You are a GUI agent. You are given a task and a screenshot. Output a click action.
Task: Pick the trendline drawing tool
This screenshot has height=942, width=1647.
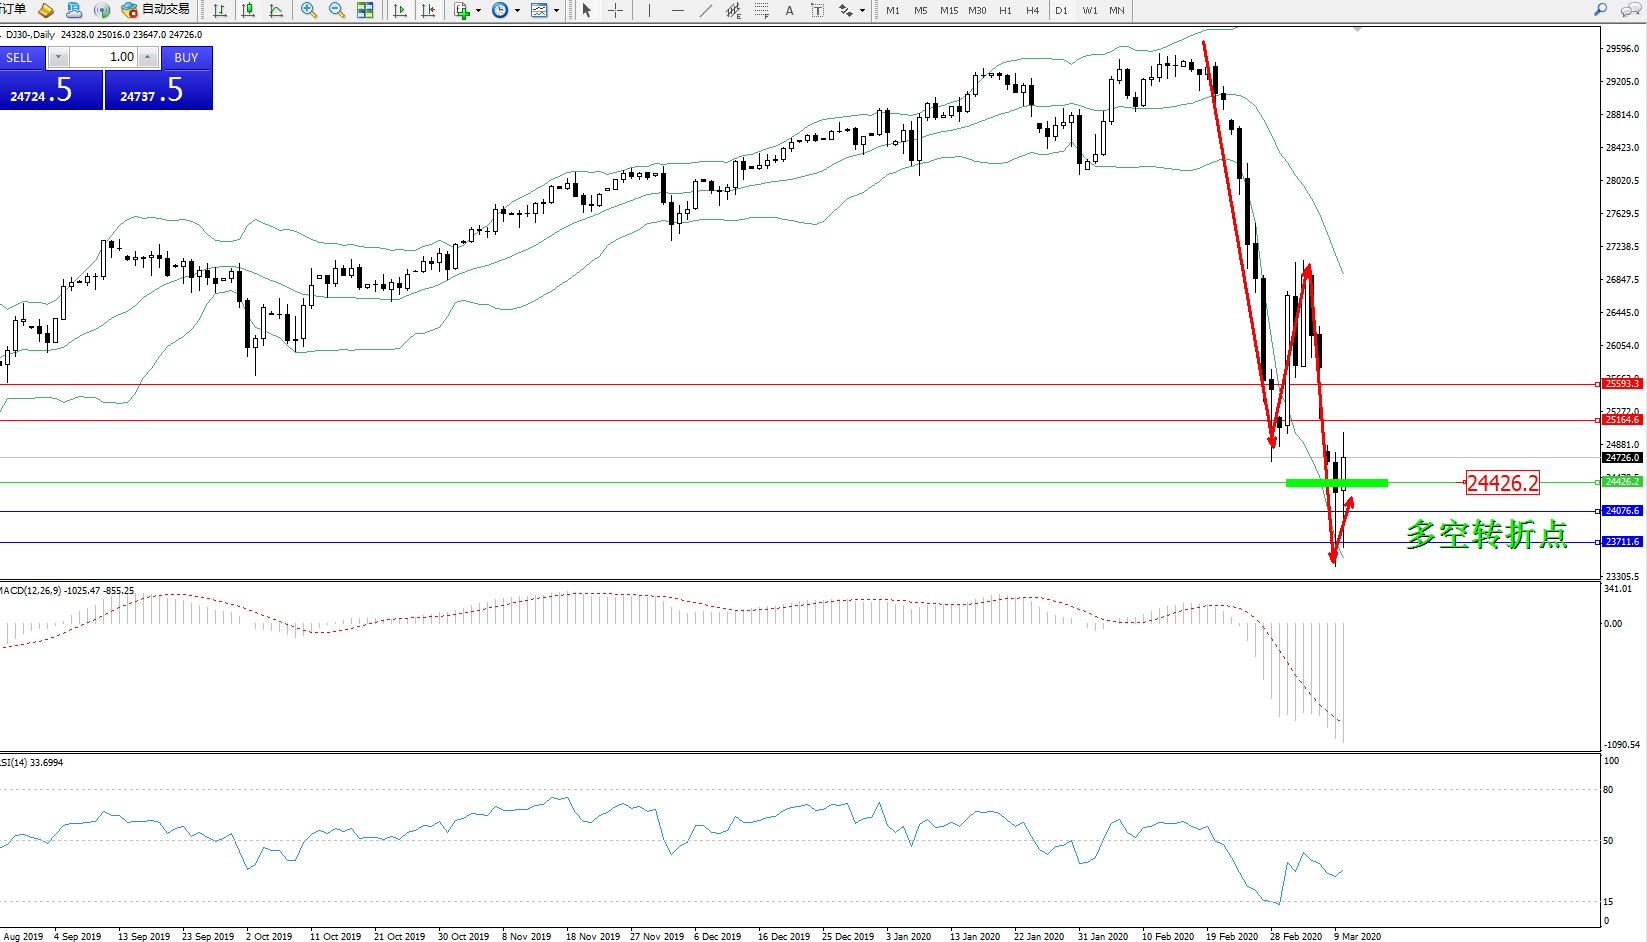706,10
